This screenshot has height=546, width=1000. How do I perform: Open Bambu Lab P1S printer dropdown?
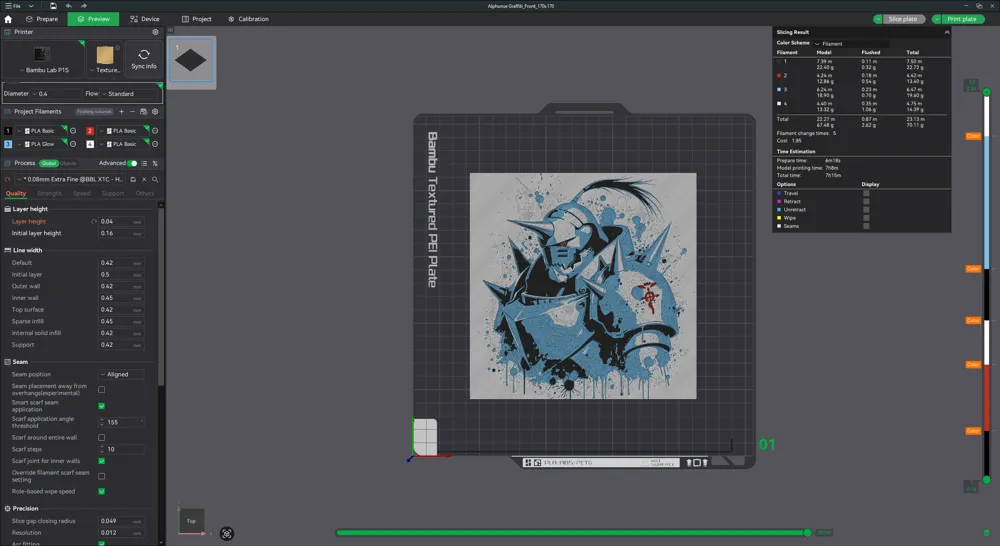pyautogui.click(x=43, y=70)
